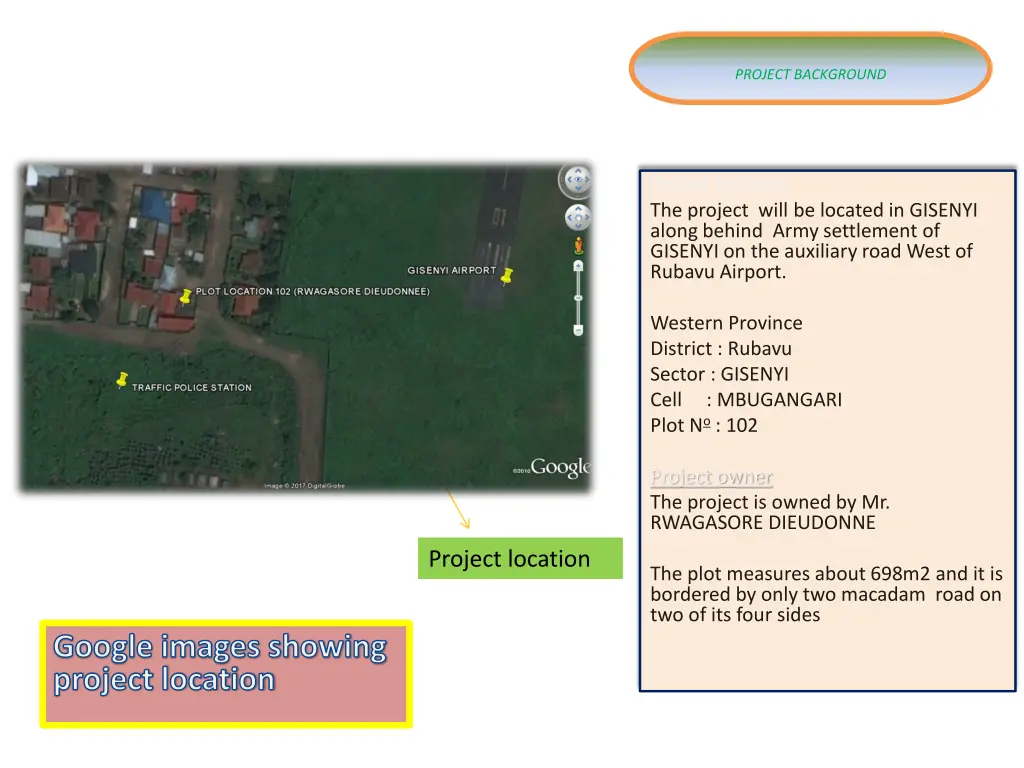1024x768 pixels.
Task: Select the Google images showing project location box
Action: [225, 673]
